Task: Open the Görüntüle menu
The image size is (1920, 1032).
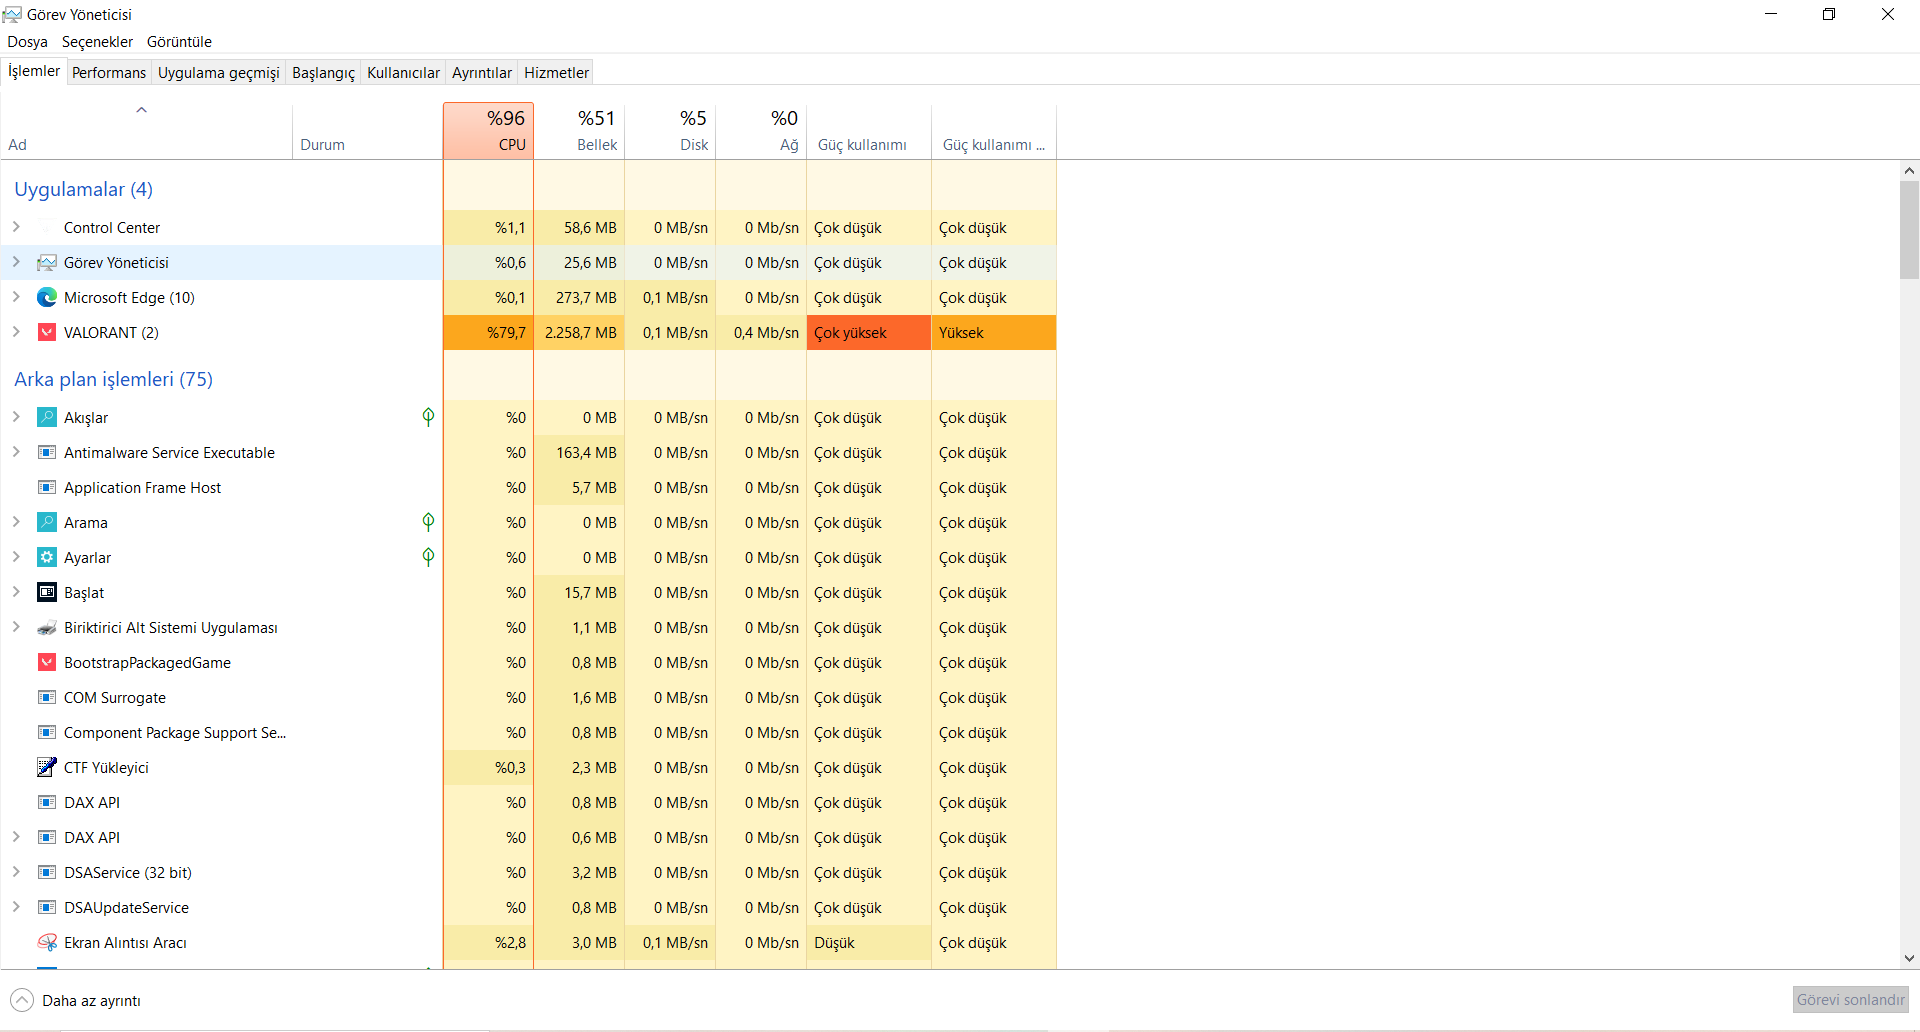Action: [x=179, y=42]
